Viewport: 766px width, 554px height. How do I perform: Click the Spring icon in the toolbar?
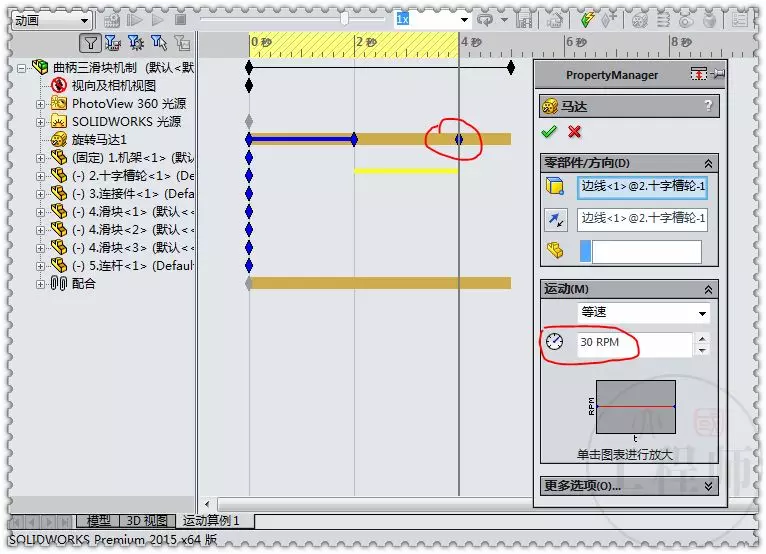pos(663,20)
